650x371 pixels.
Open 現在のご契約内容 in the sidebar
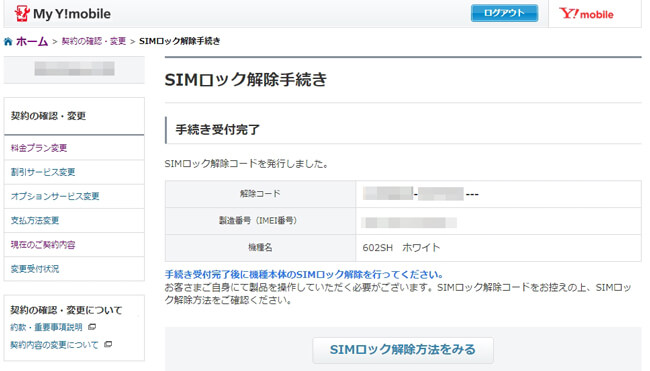coord(43,245)
